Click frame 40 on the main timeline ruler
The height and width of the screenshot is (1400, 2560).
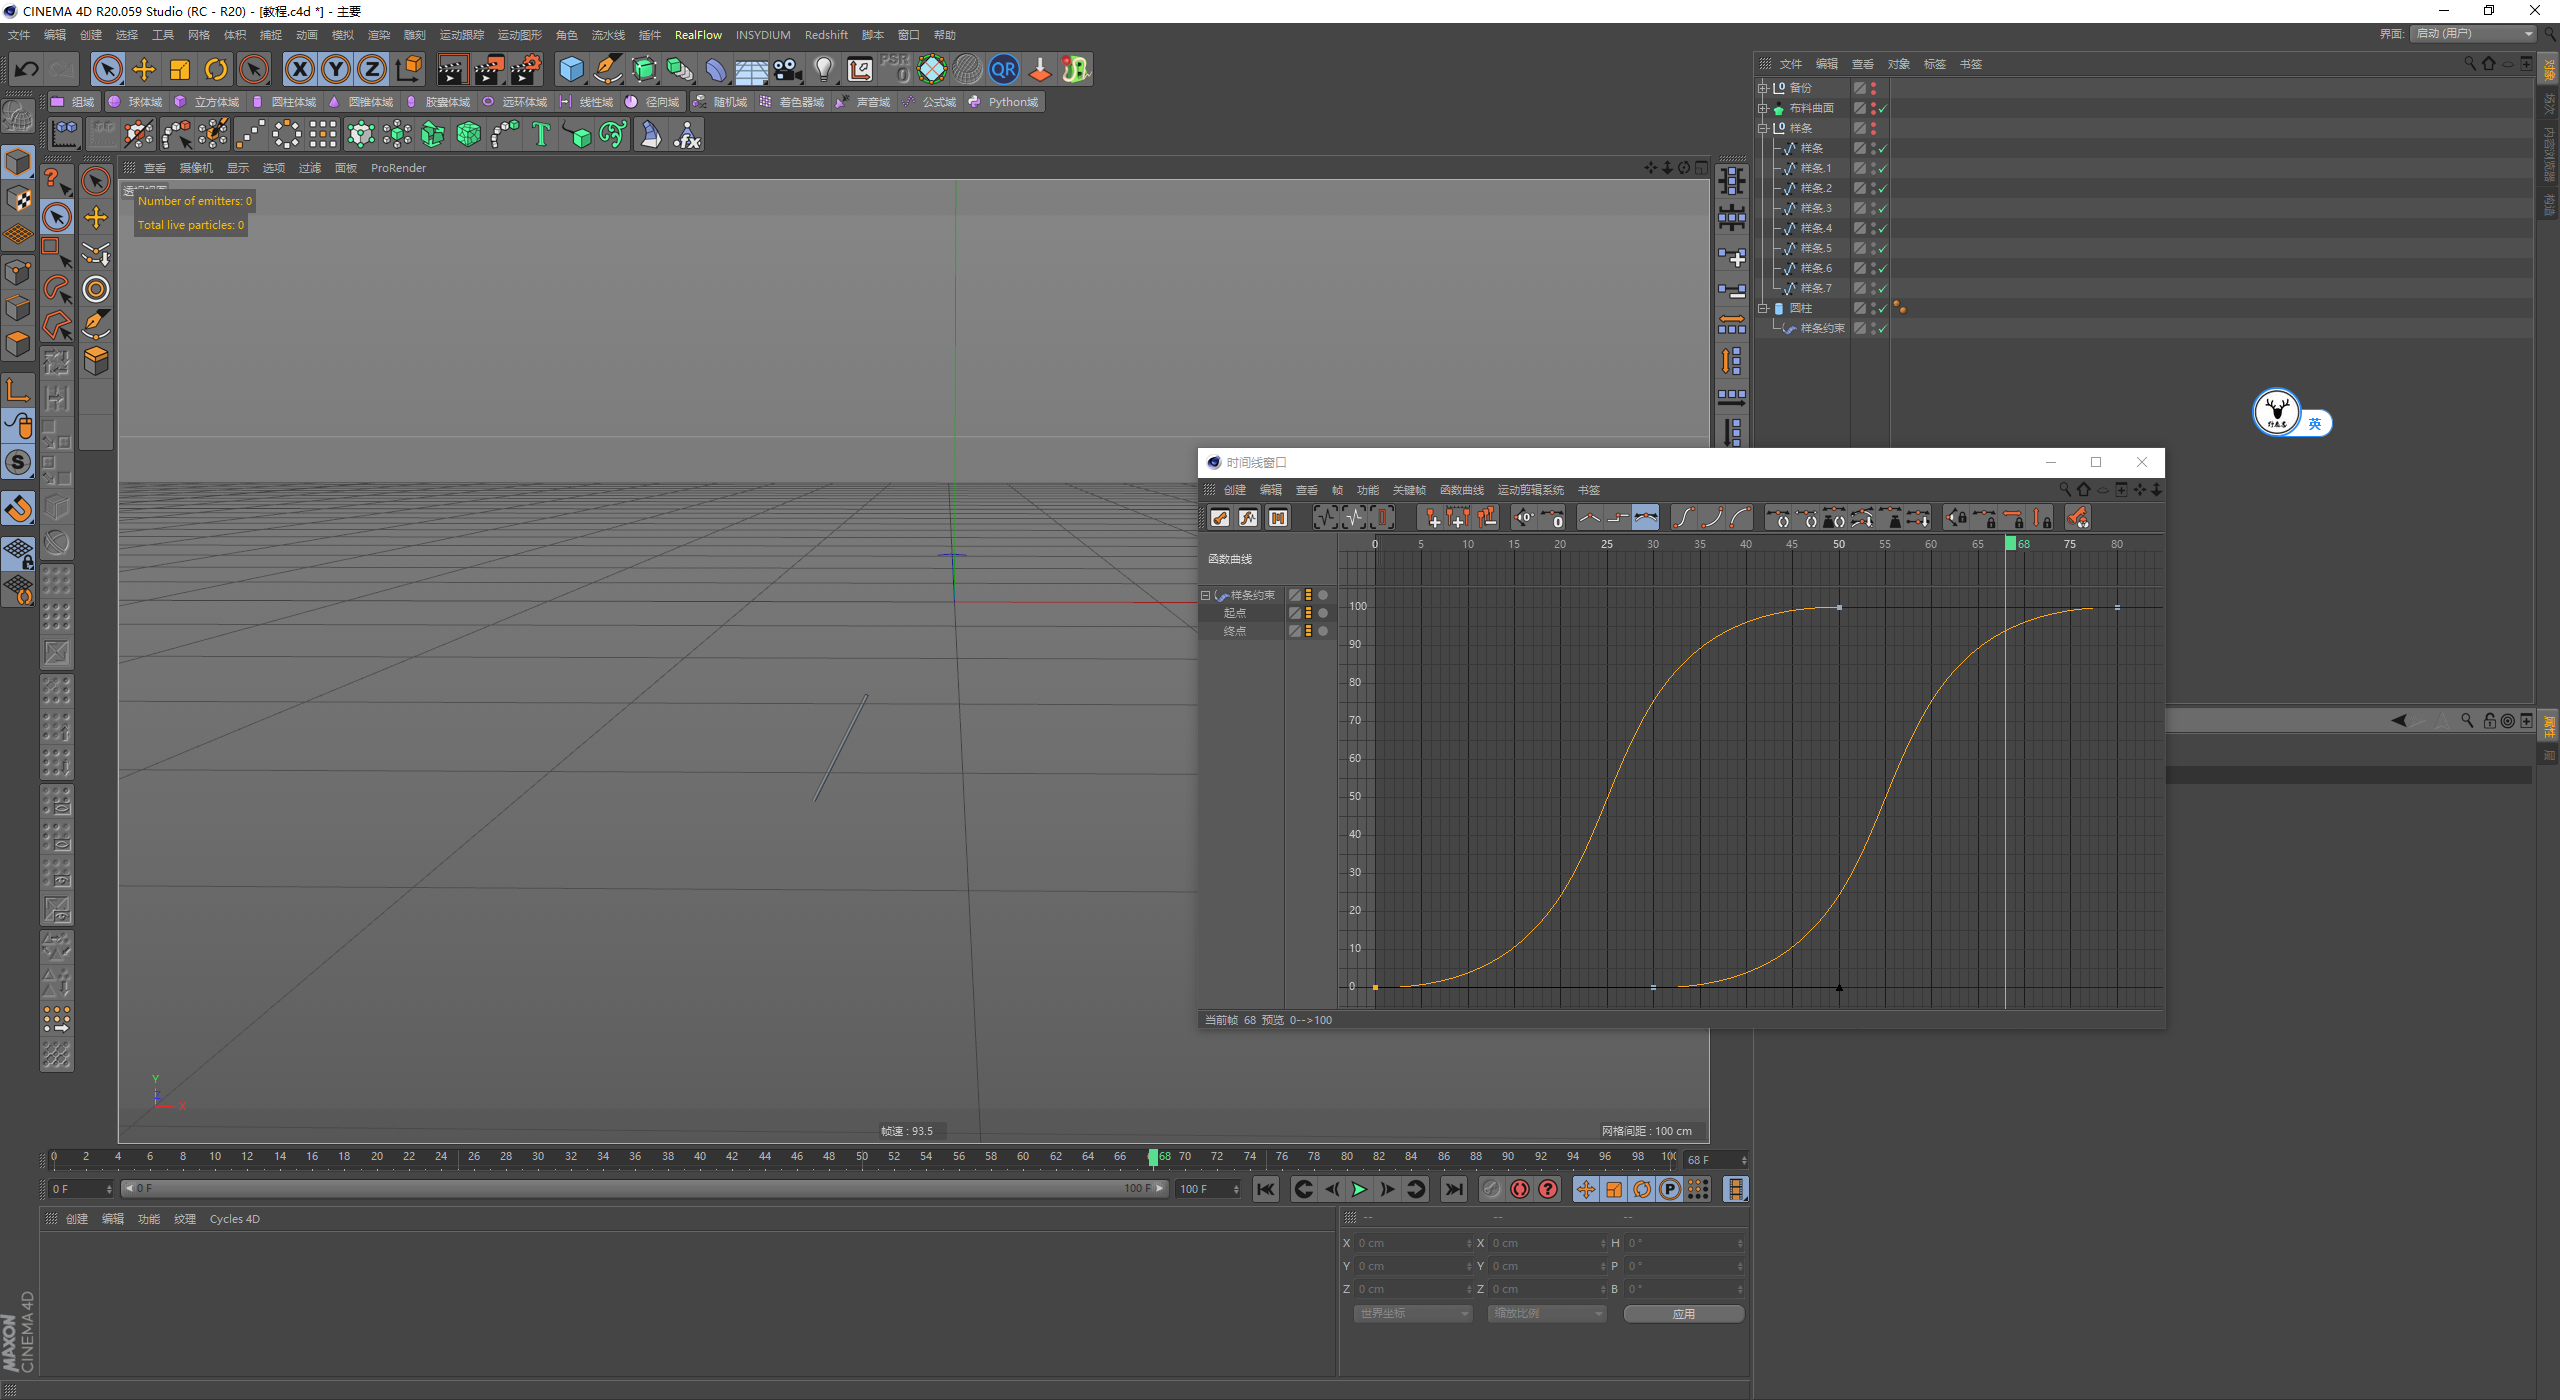click(x=700, y=1157)
